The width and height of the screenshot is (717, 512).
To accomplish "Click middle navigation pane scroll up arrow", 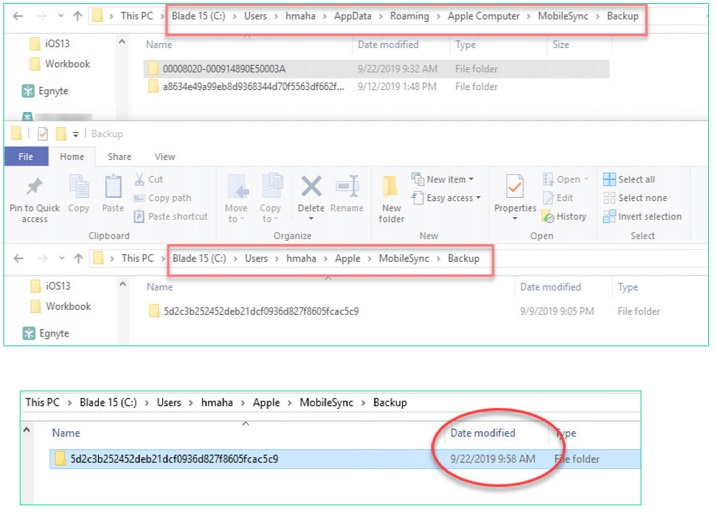I will tap(123, 284).
